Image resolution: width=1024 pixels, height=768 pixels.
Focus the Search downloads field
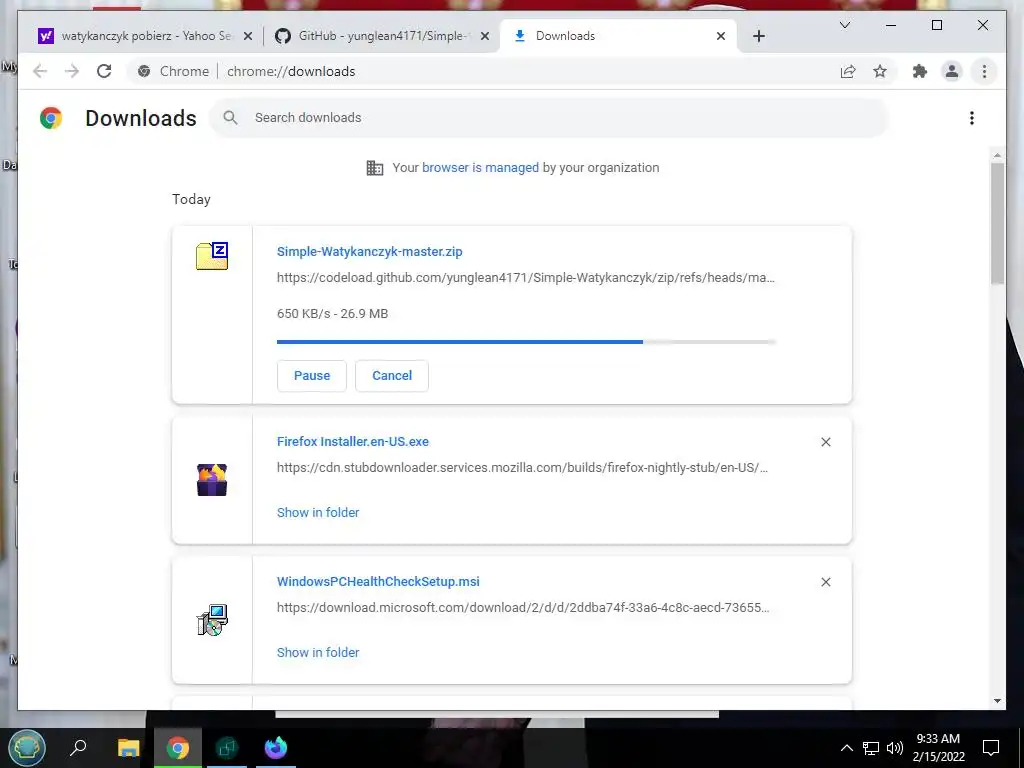coord(549,118)
